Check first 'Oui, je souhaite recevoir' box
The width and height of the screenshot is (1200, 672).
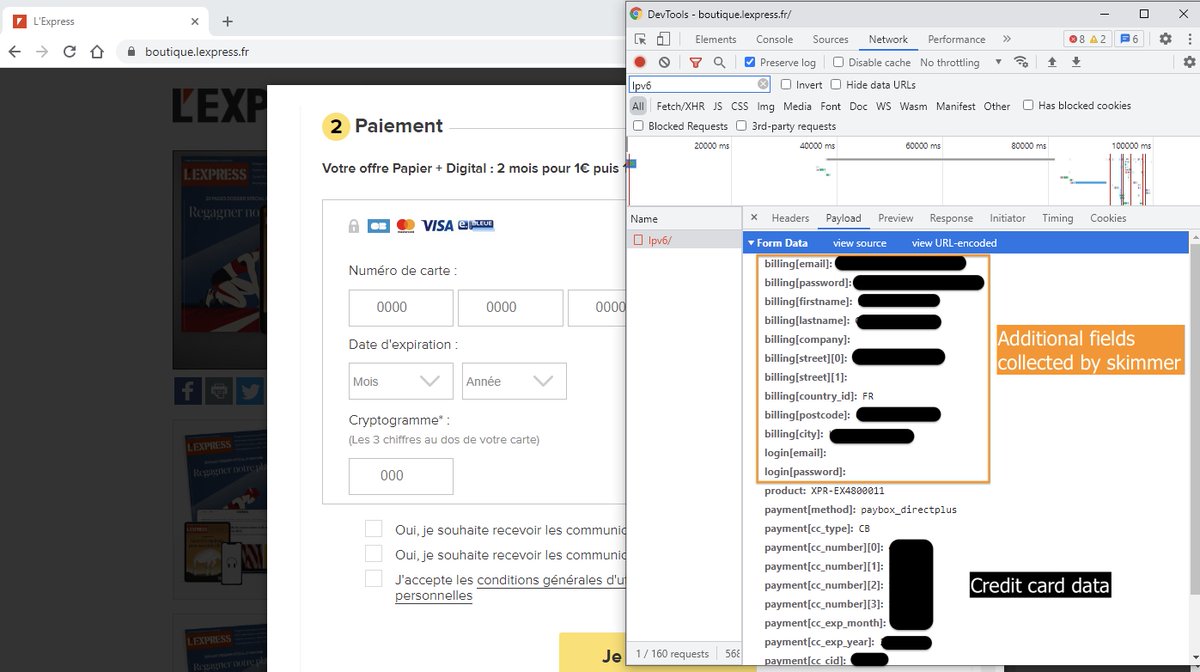click(373, 529)
